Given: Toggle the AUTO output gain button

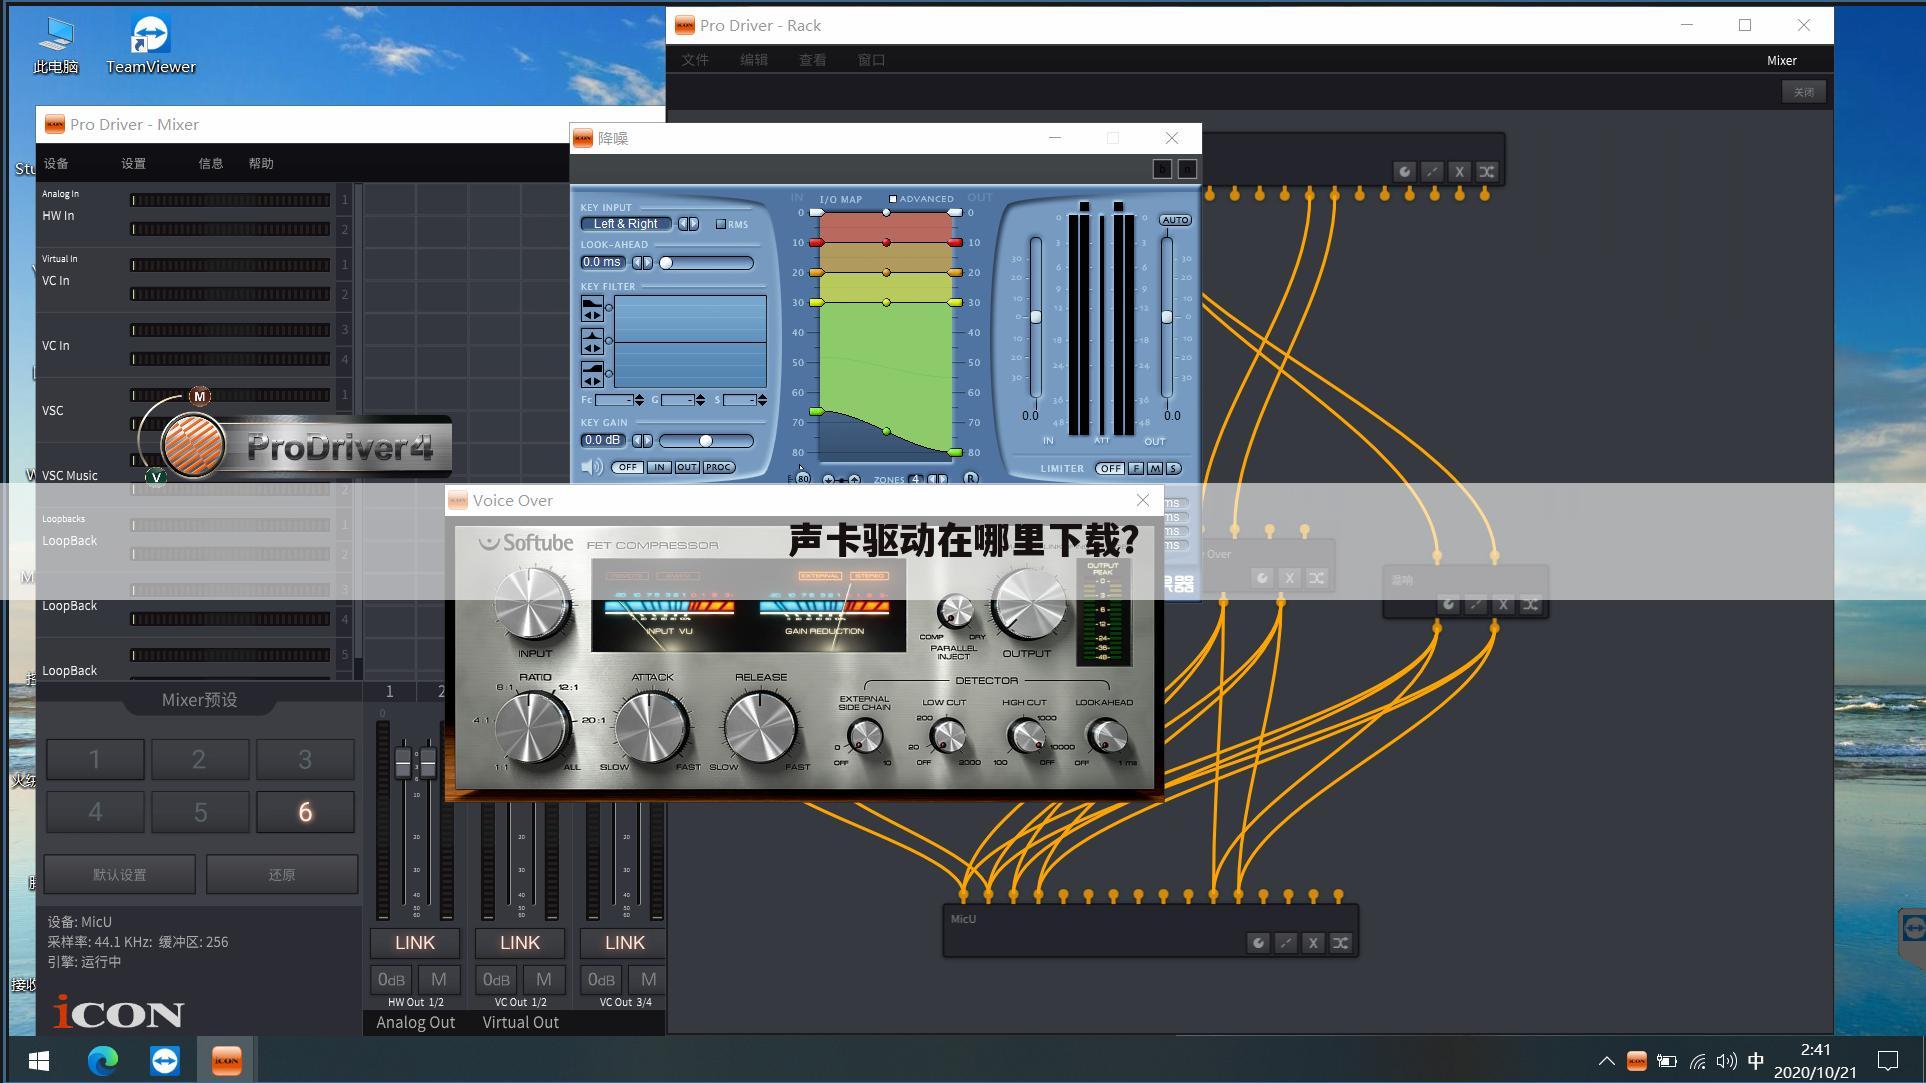Looking at the screenshot, I should click(1175, 220).
